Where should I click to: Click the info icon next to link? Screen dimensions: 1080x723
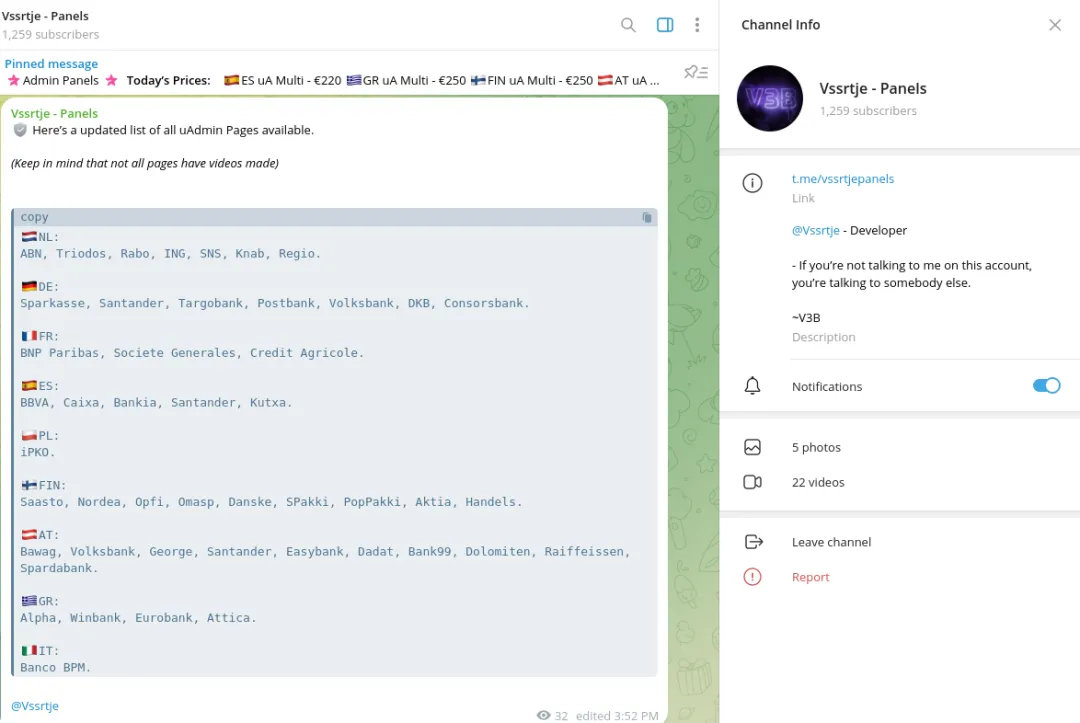click(x=753, y=183)
